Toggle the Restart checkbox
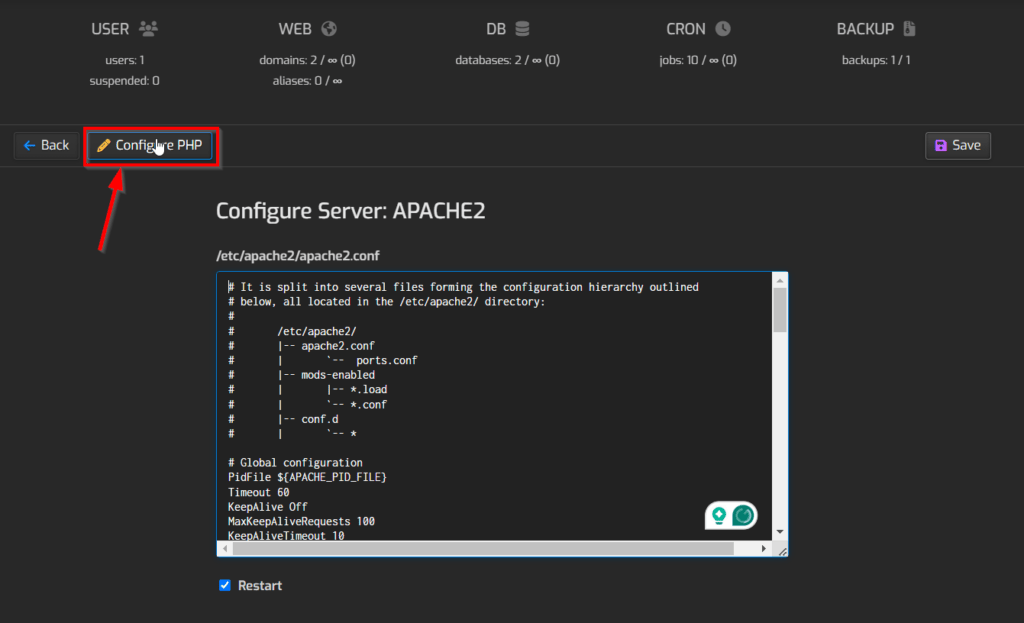Viewport: 1024px width, 623px height. (224, 585)
